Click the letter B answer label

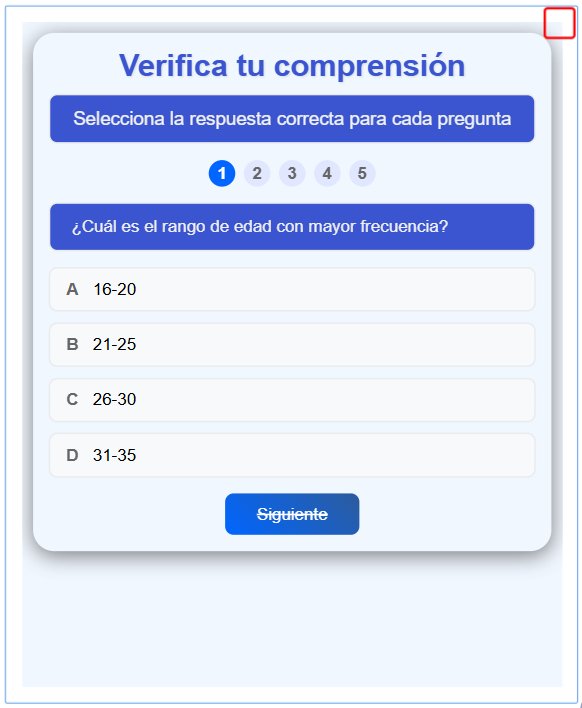coord(72,345)
